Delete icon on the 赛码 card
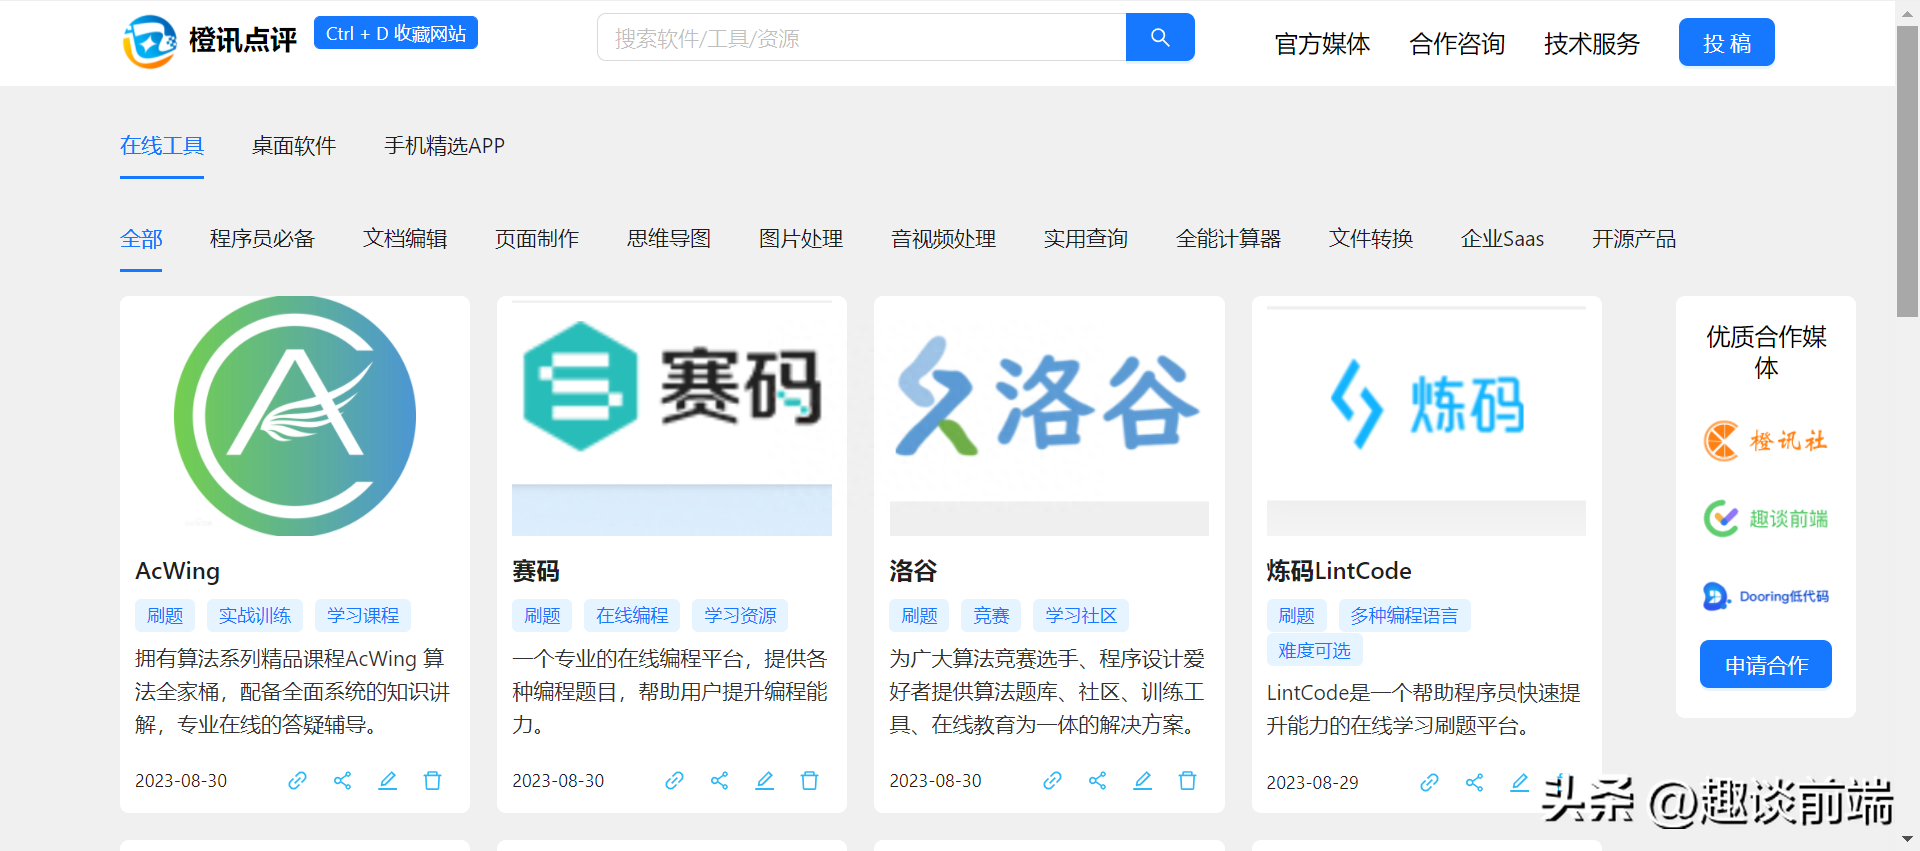 pos(809,780)
